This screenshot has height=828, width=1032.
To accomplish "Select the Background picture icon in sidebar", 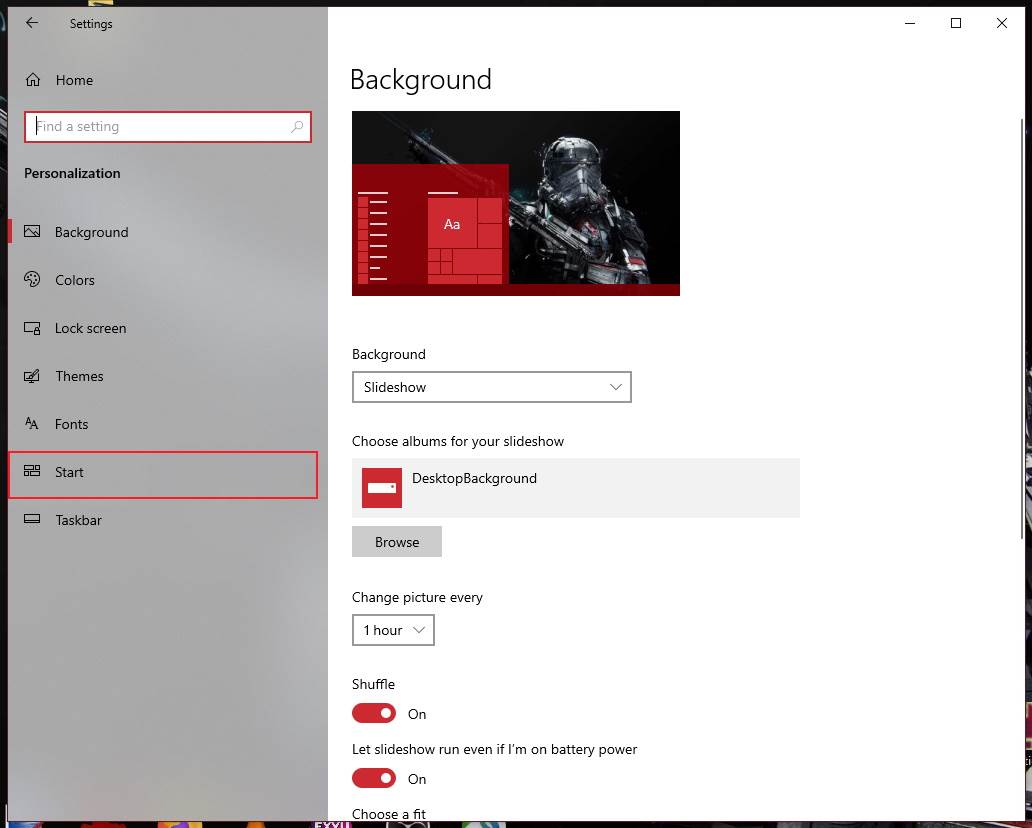I will [33, 232].
